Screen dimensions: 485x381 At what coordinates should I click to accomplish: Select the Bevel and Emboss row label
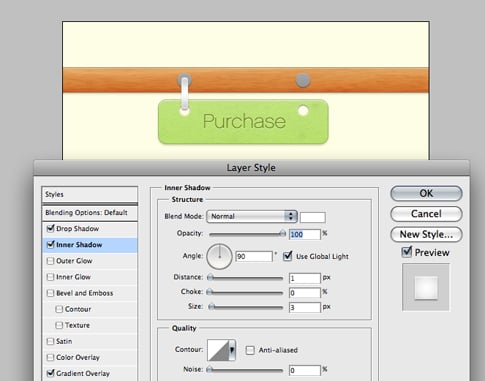click(85, 293)
